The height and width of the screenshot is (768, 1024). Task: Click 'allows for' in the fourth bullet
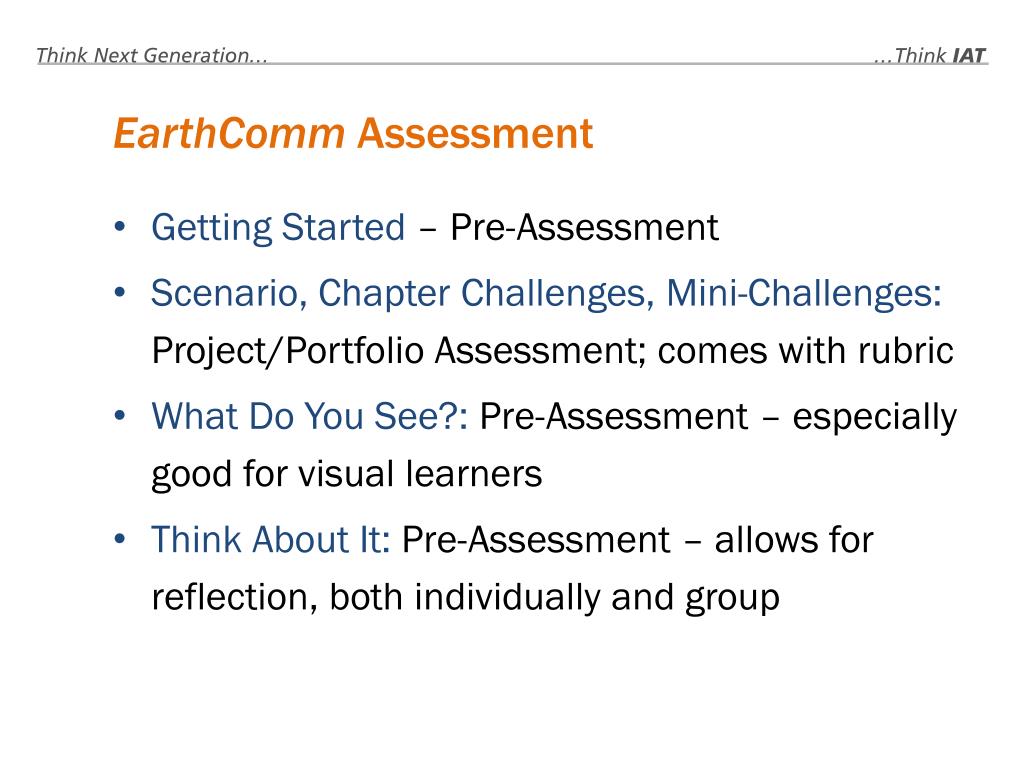pyautogui.click(x=794, y=540)
